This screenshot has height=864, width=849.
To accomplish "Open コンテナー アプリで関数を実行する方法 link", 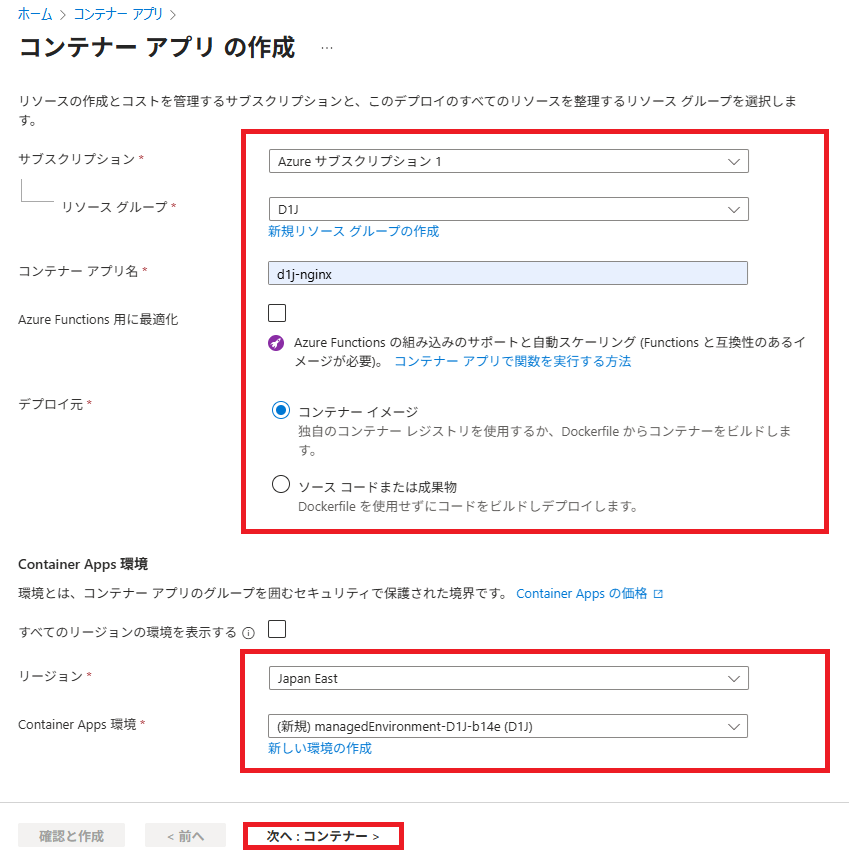I will click(x=512, y=361).
